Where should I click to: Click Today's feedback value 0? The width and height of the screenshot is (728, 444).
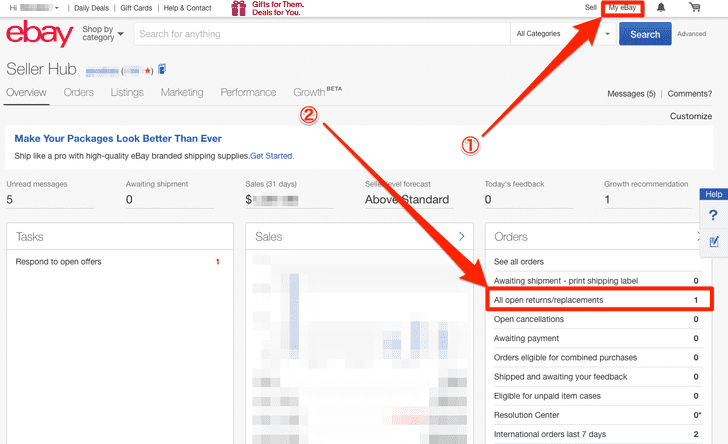(488, 200)
